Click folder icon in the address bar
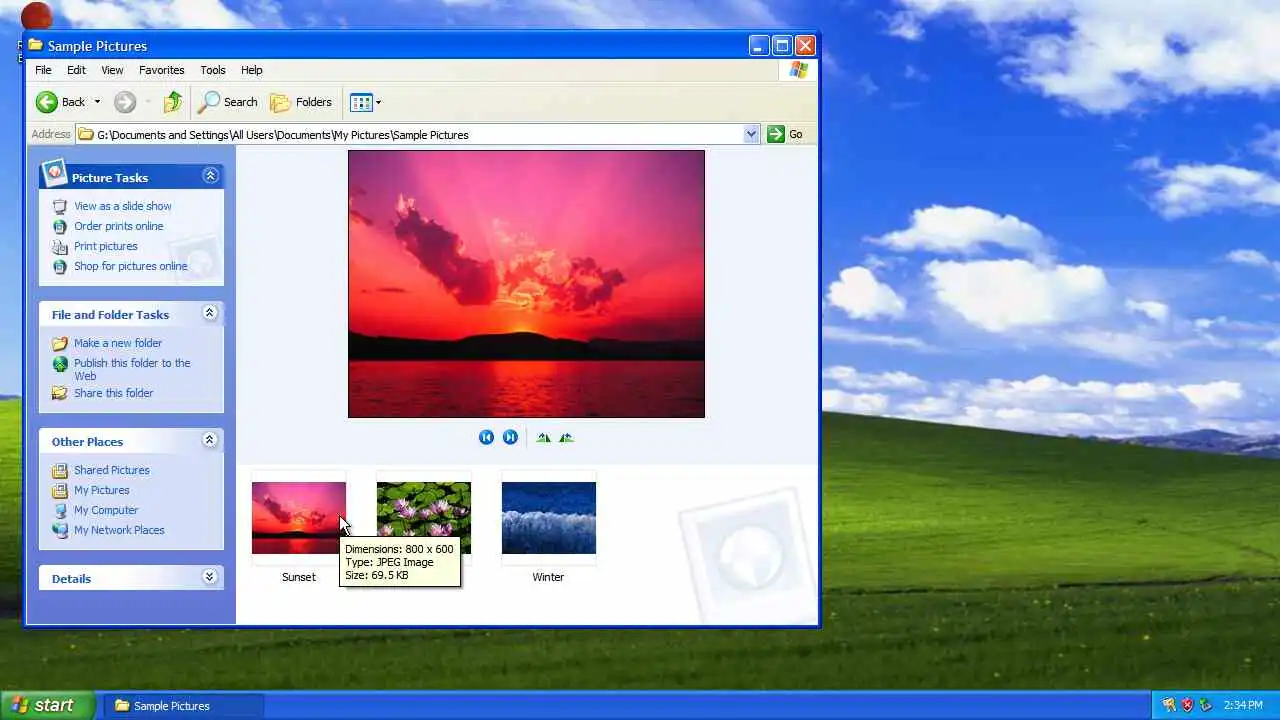 pos(86,134)
